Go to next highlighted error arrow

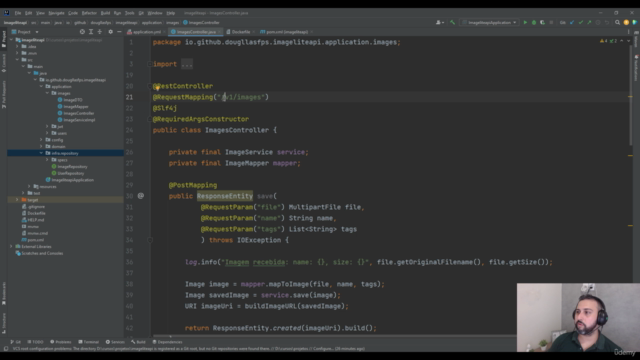[x=629, y=41]
